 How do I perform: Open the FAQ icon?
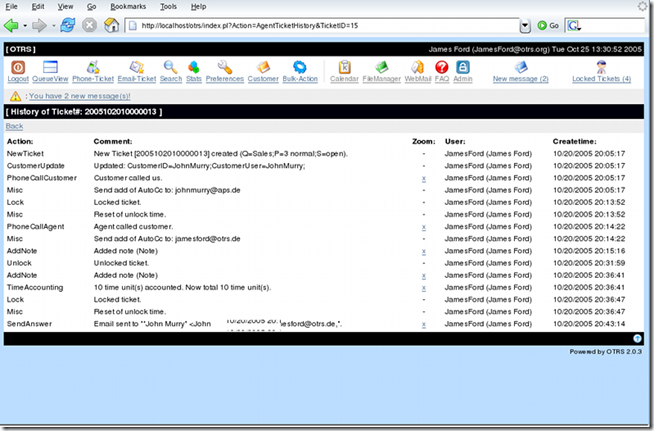coord(441,67)
